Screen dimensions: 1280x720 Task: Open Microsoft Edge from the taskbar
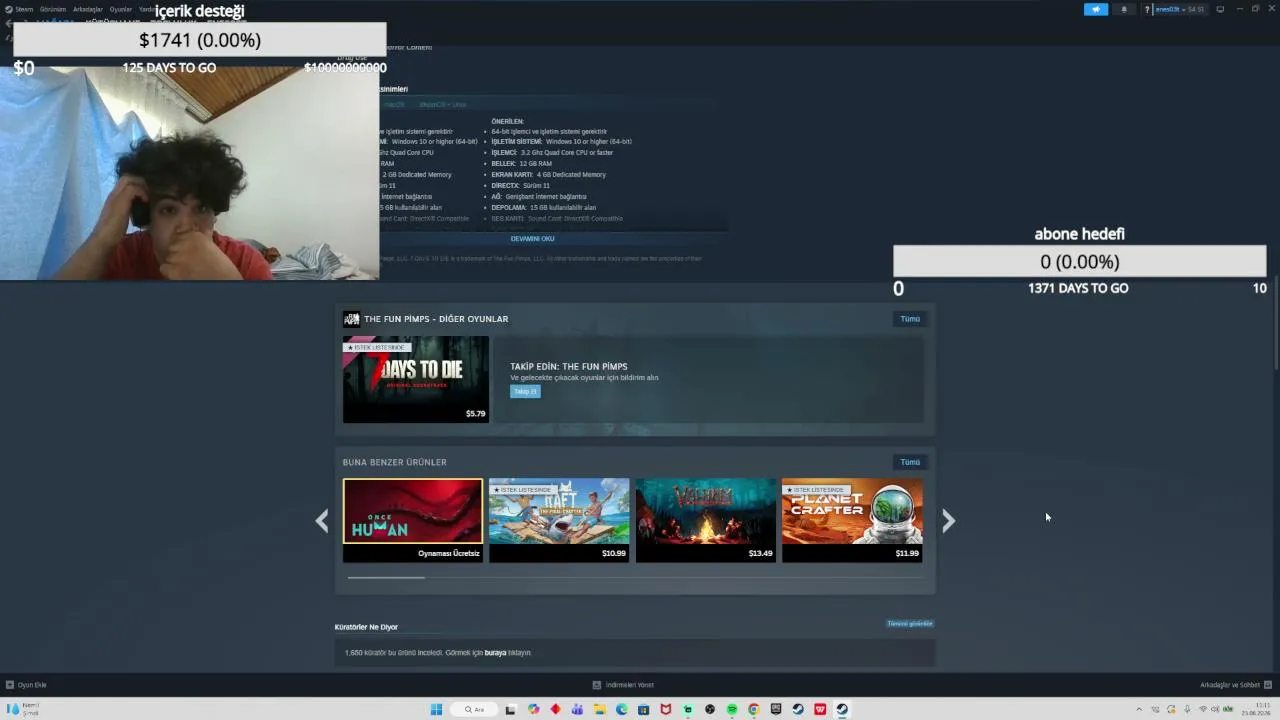tap(622, 710)
